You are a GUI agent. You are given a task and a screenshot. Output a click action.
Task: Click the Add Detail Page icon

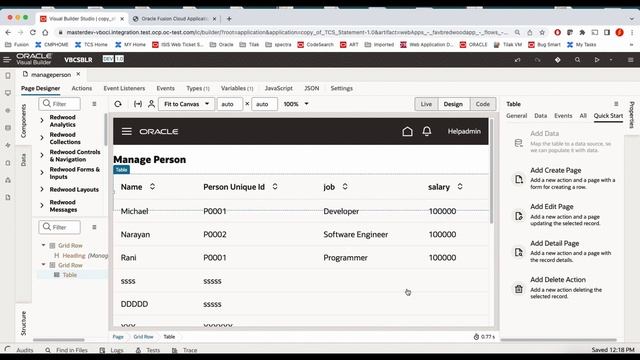click(x=518, y=252)
